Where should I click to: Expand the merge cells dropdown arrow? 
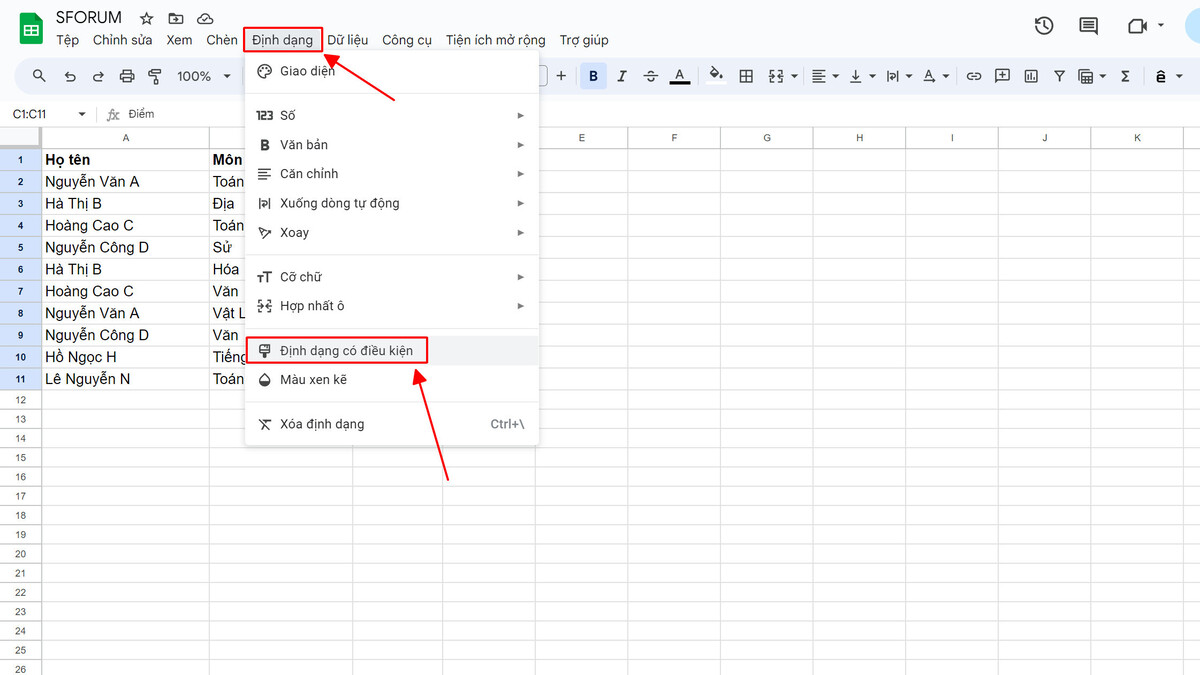pos(794,76)
